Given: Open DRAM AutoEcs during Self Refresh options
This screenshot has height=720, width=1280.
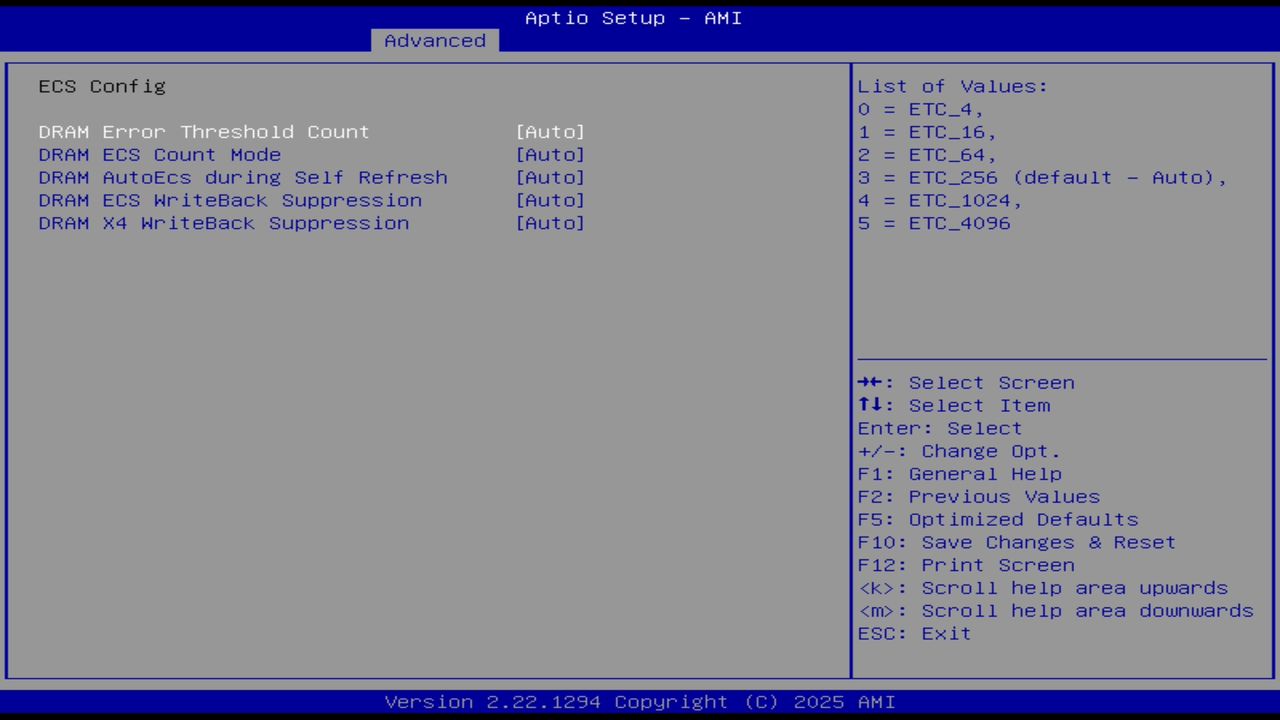Looking at the screenshot, I should click(242, 177).
